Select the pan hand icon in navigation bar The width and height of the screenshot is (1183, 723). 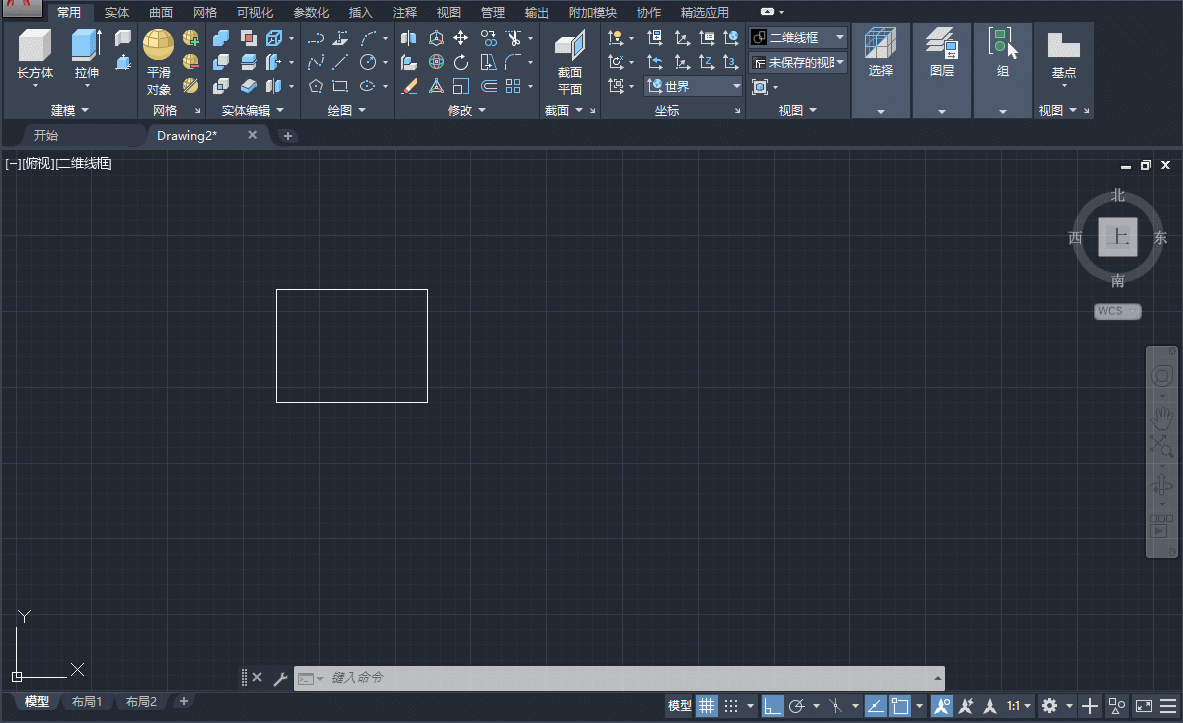click(x=1161, y=417)
